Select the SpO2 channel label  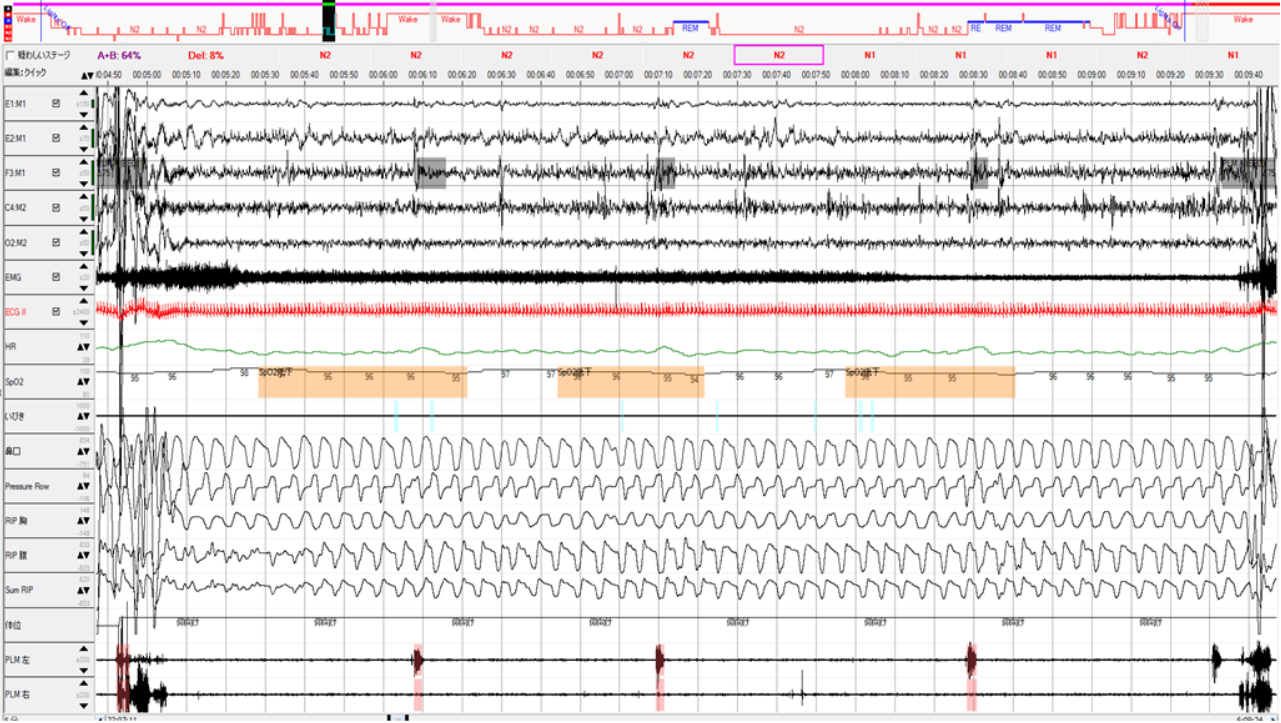[x=14, y=382]
